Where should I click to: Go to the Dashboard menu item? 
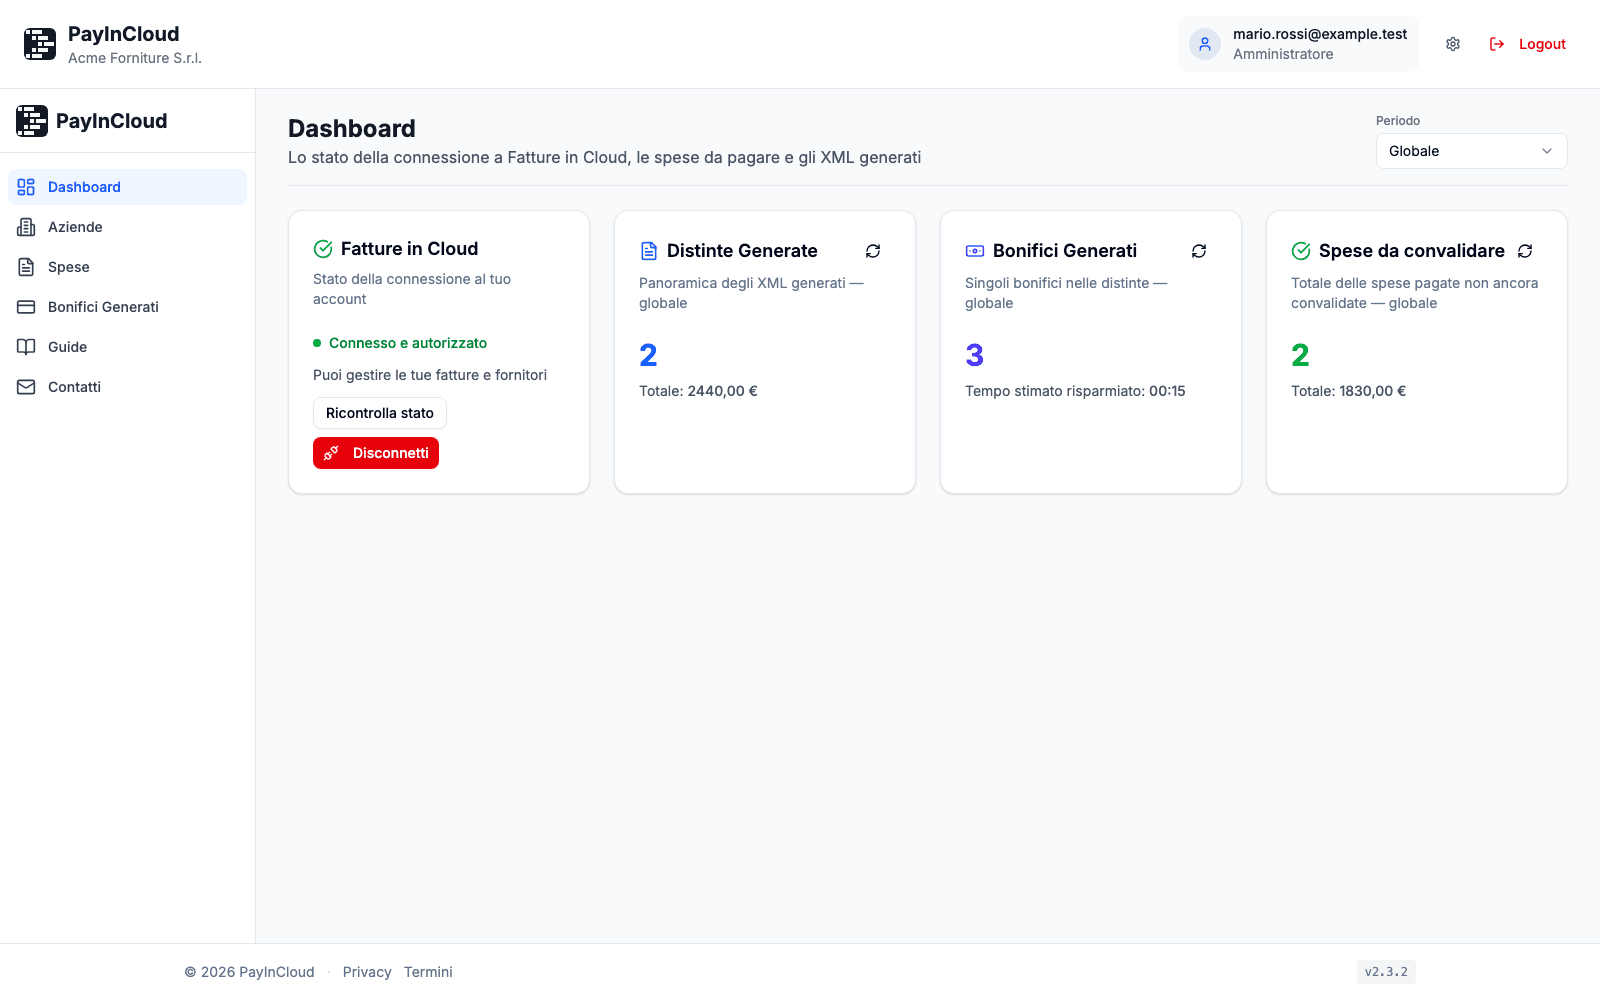[127, 187]
